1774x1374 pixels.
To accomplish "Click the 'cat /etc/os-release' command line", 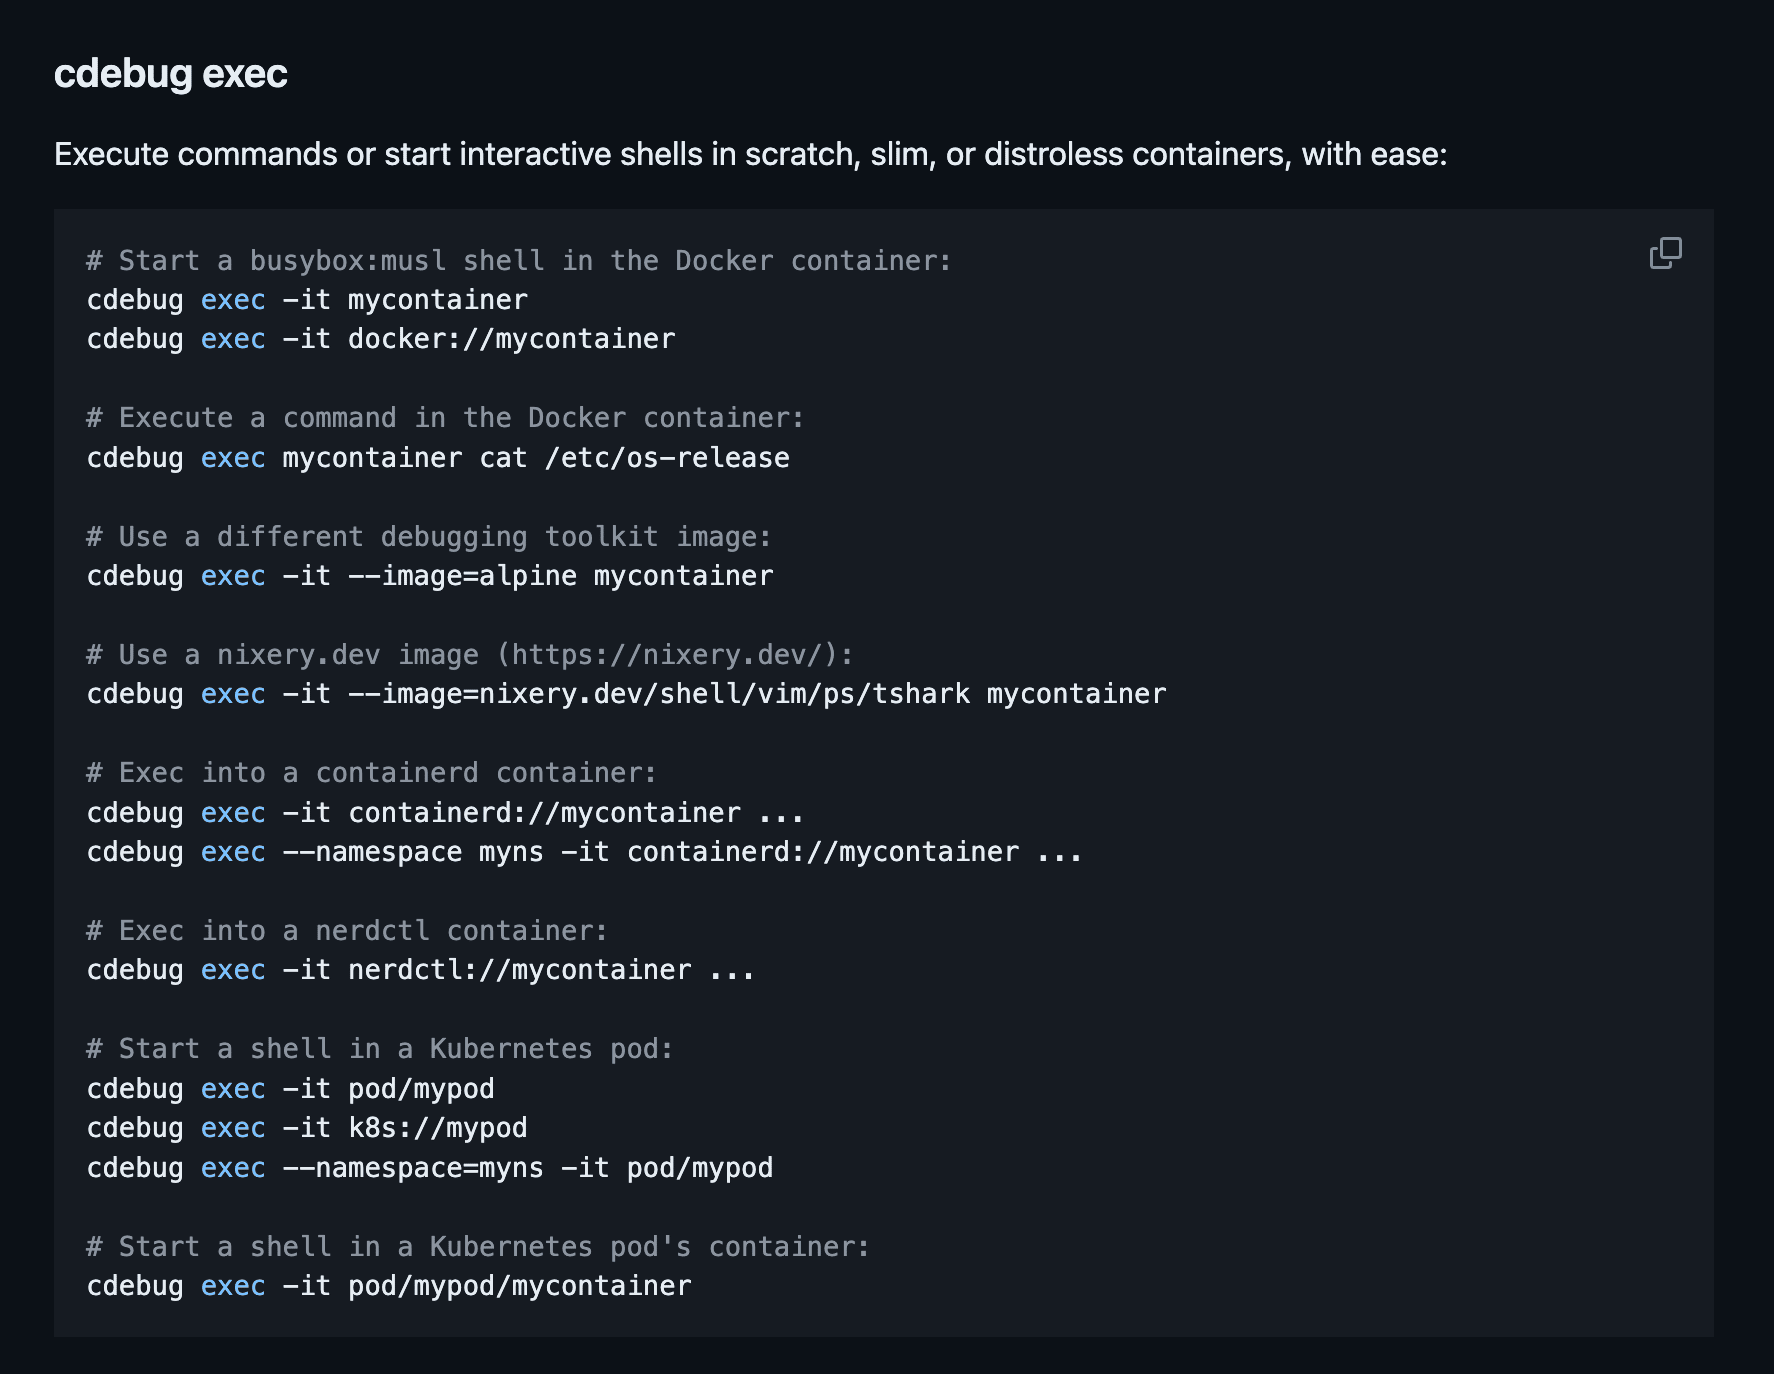I will coord(438,458).
